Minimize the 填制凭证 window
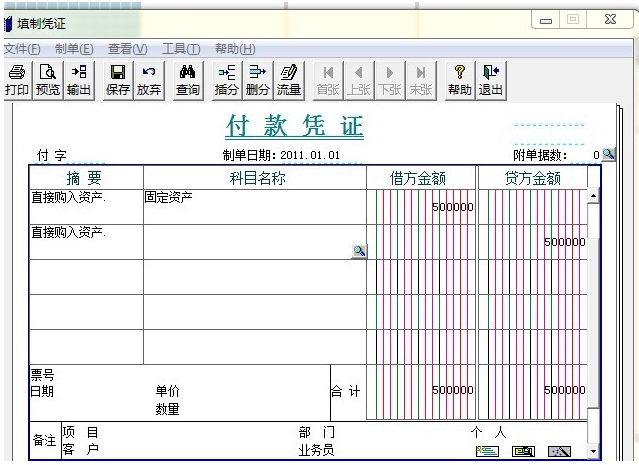639x465 pixels. (x=546, y=20)
